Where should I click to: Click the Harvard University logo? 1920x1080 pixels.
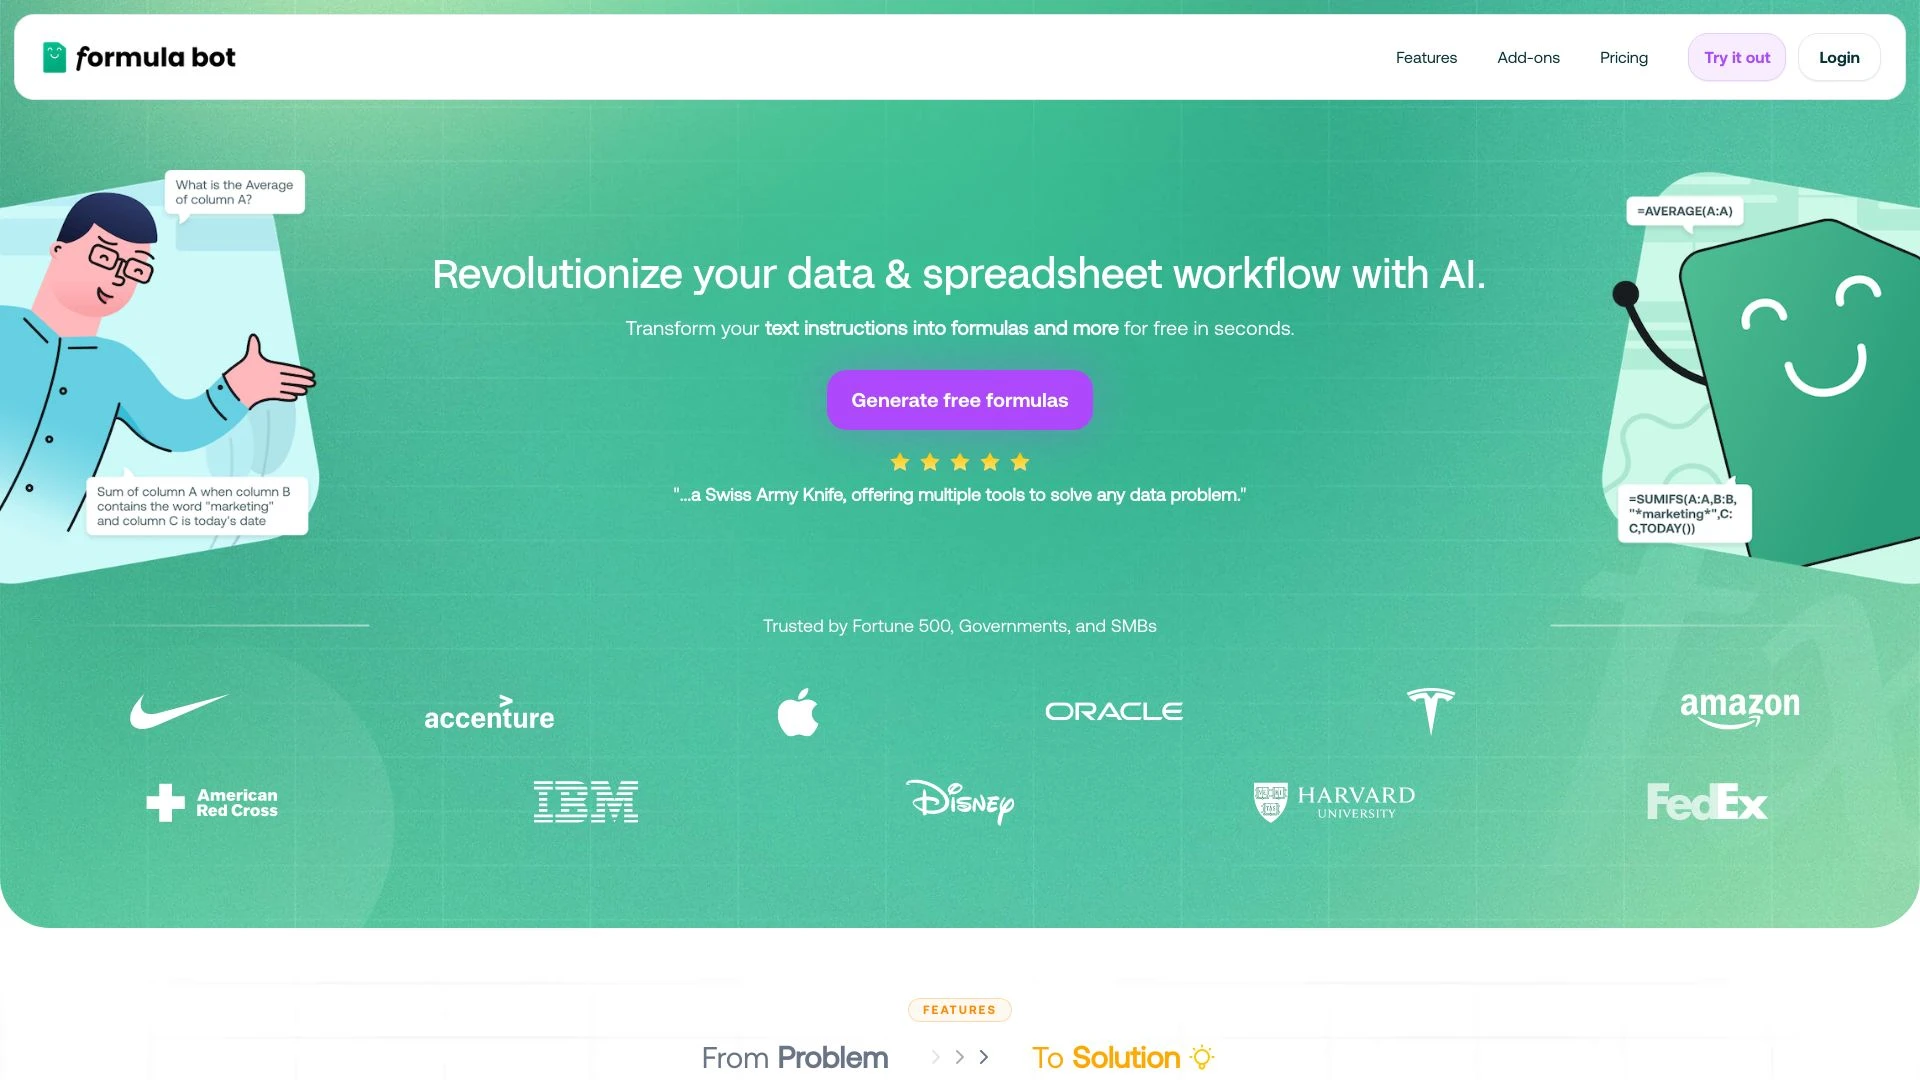coord(1333,800)
